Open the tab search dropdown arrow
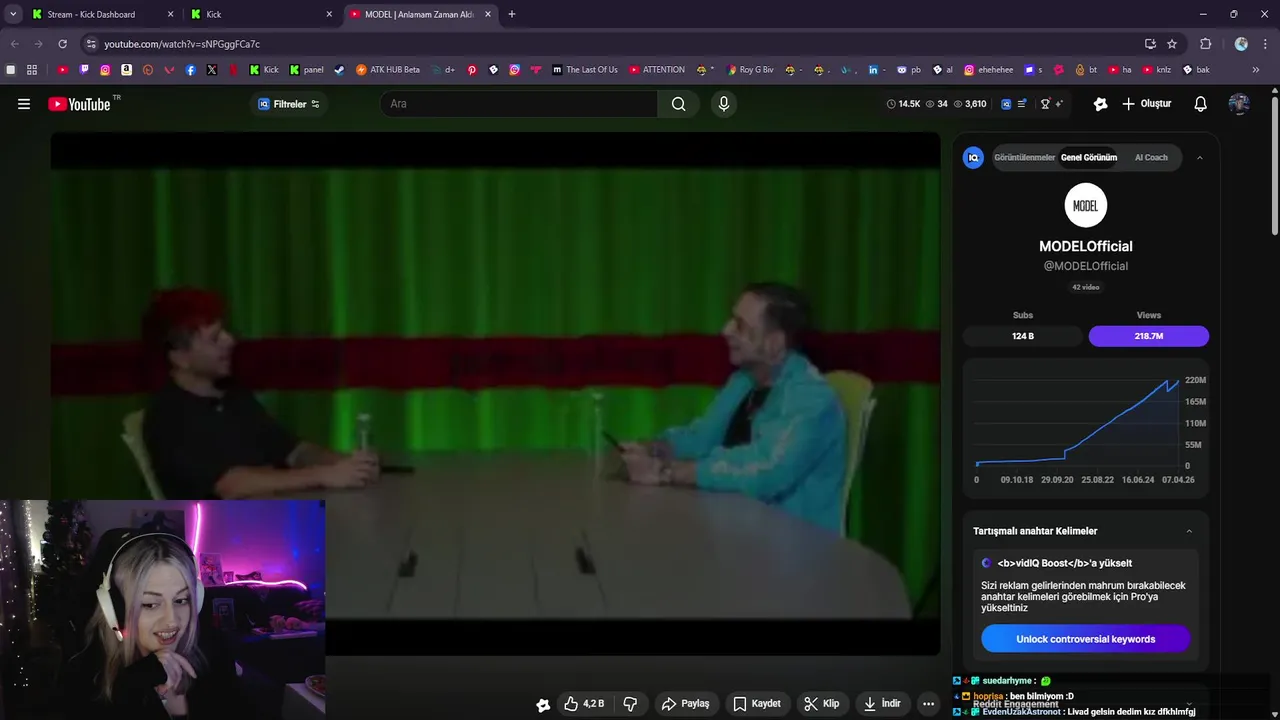The image size is (1280, 720). 13,14
